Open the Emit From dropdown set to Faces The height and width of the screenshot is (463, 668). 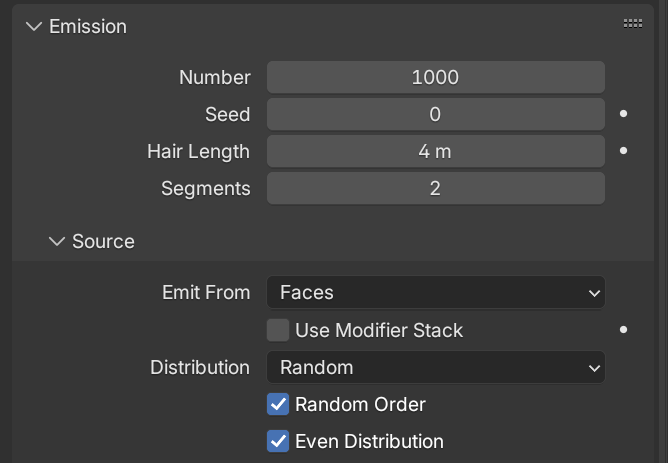(435, 292)
